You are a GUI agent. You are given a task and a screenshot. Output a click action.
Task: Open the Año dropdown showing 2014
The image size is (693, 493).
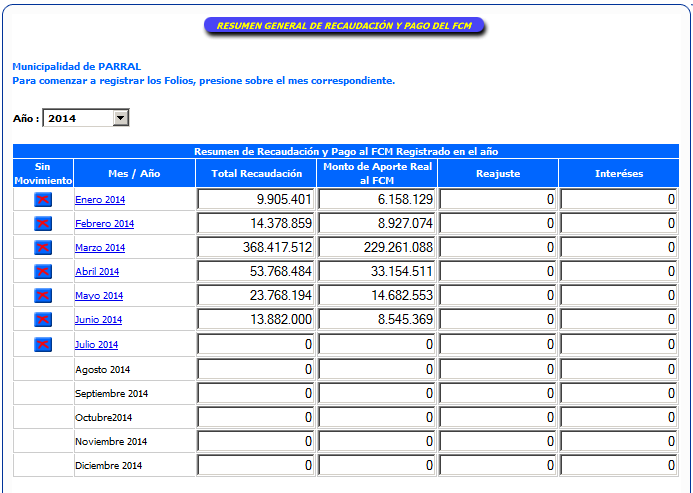[x=86, y=118]
